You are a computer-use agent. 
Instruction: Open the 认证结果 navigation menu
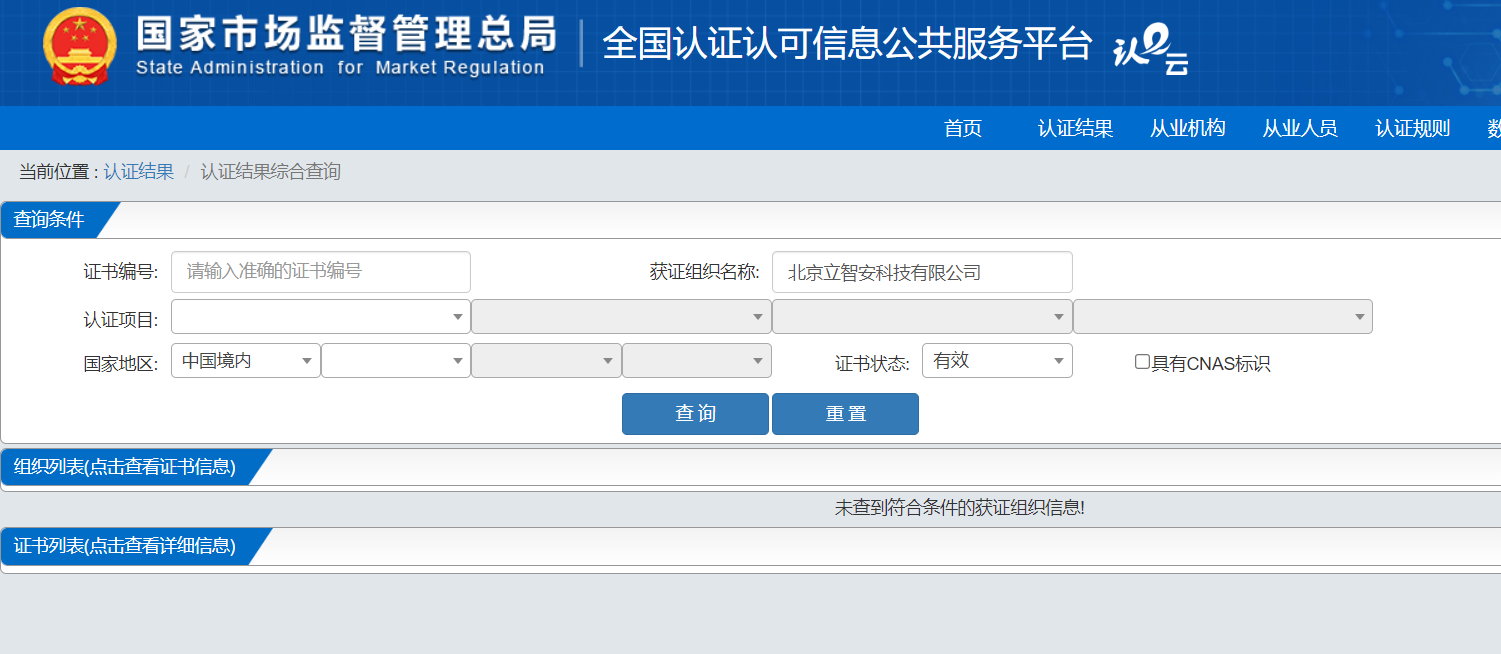[1076, 128]
